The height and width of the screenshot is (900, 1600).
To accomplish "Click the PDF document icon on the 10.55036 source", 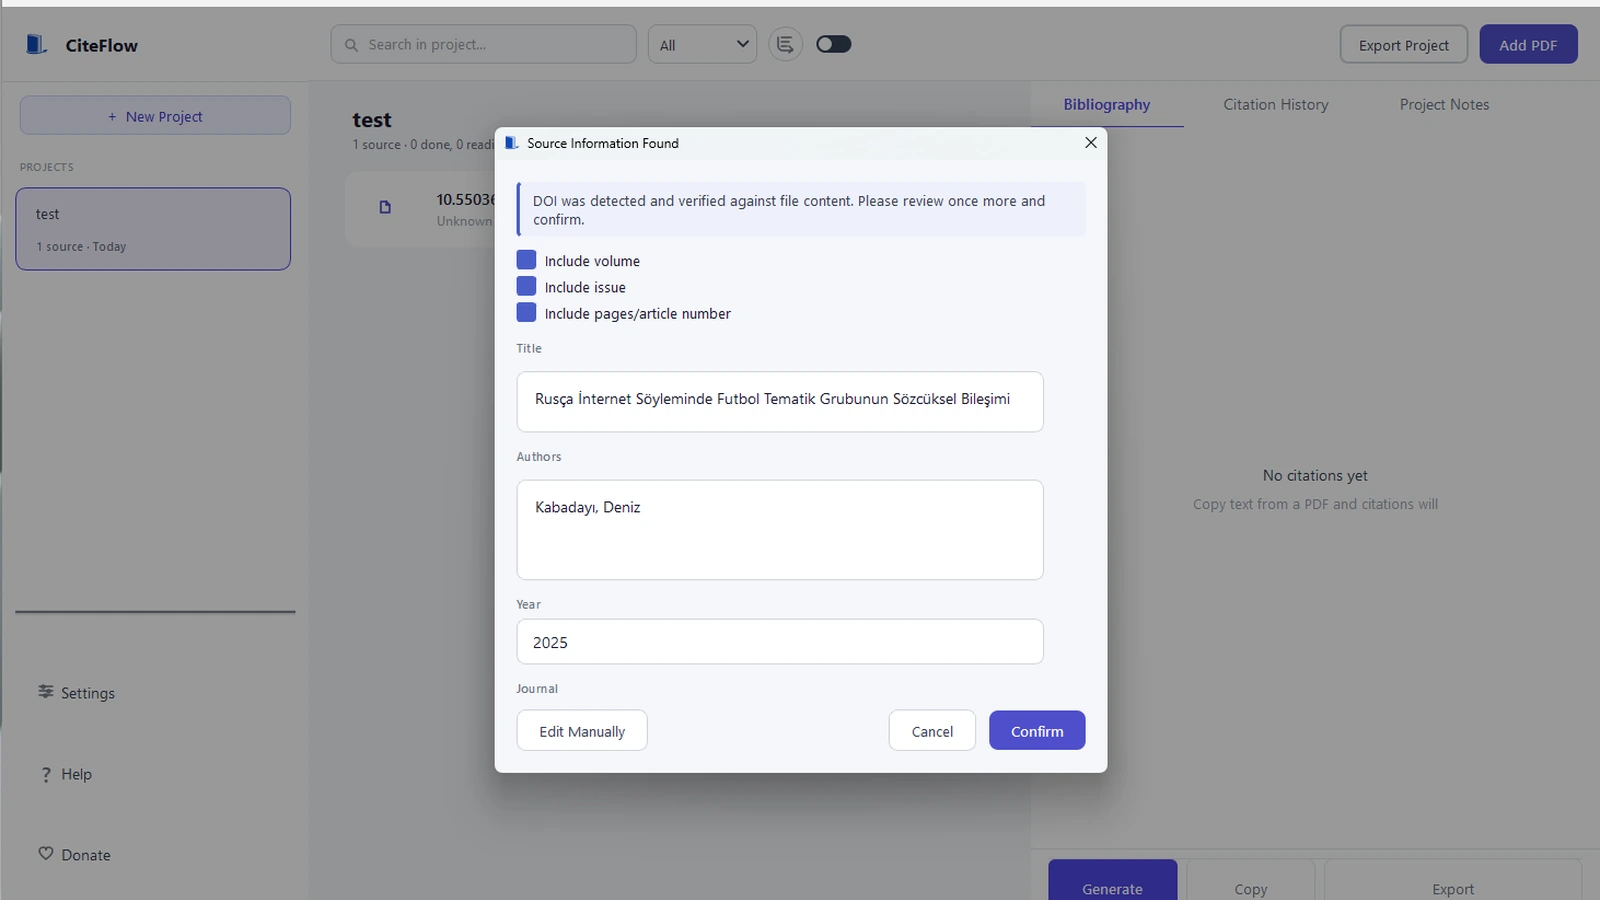I will pyautogui.click(x=385, y=207).
